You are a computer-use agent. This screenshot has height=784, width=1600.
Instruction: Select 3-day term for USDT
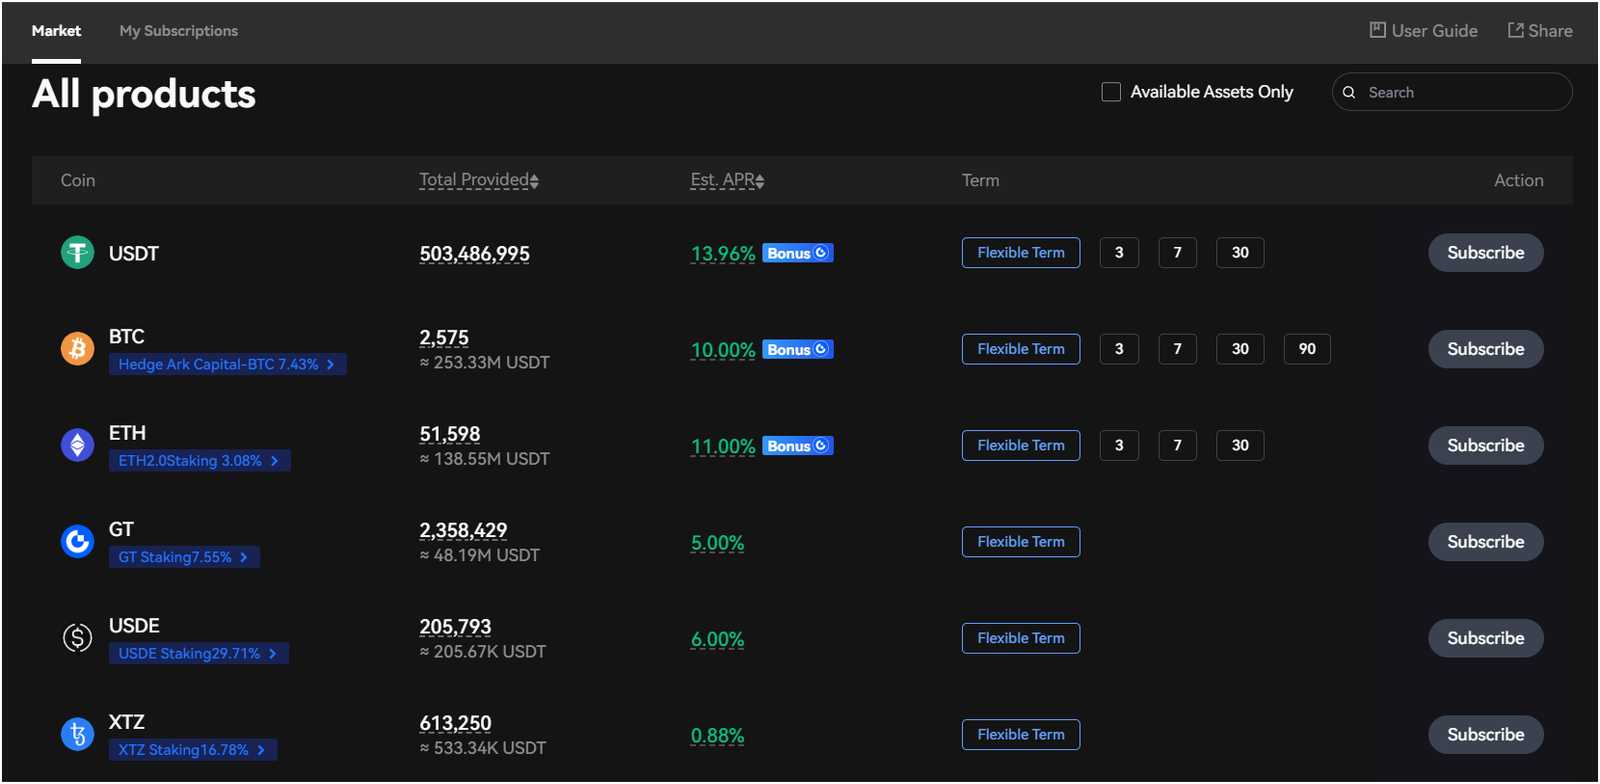pos(1119,253)
